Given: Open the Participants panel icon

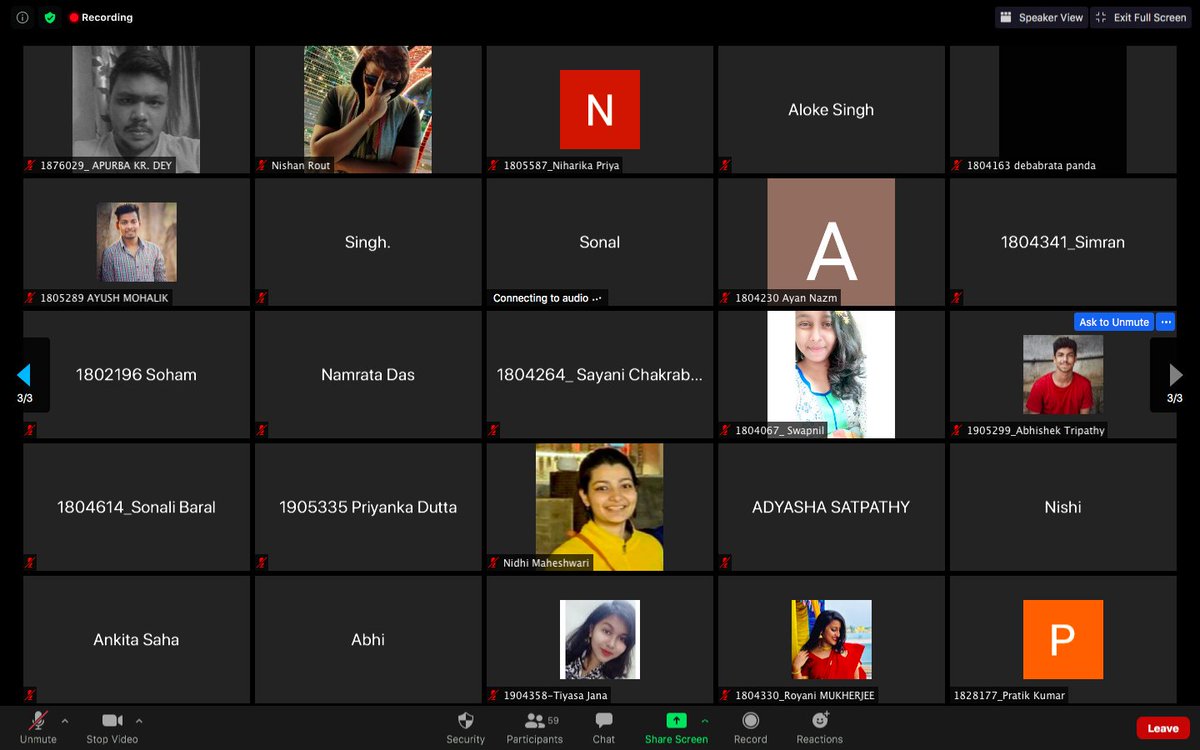Looking at the screenshot, I should coord(535,721).
